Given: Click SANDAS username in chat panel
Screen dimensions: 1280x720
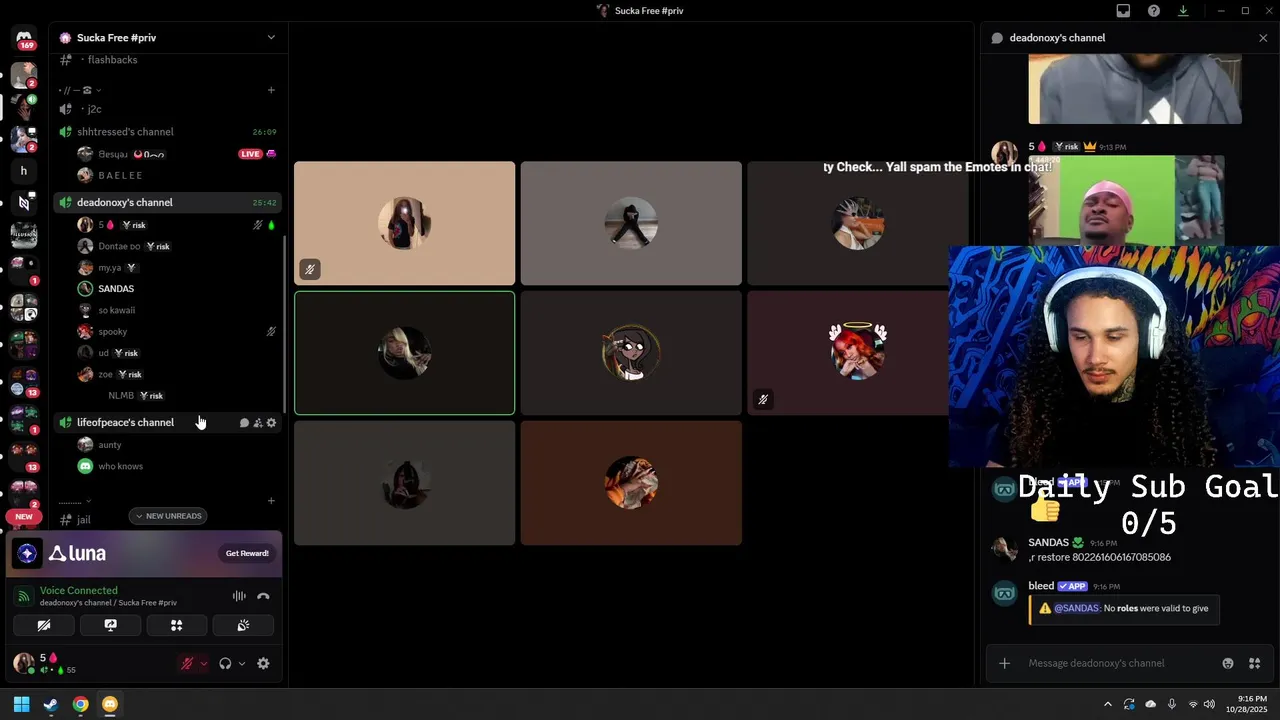Looking at the screenshot, I should tap(1048, 543).
